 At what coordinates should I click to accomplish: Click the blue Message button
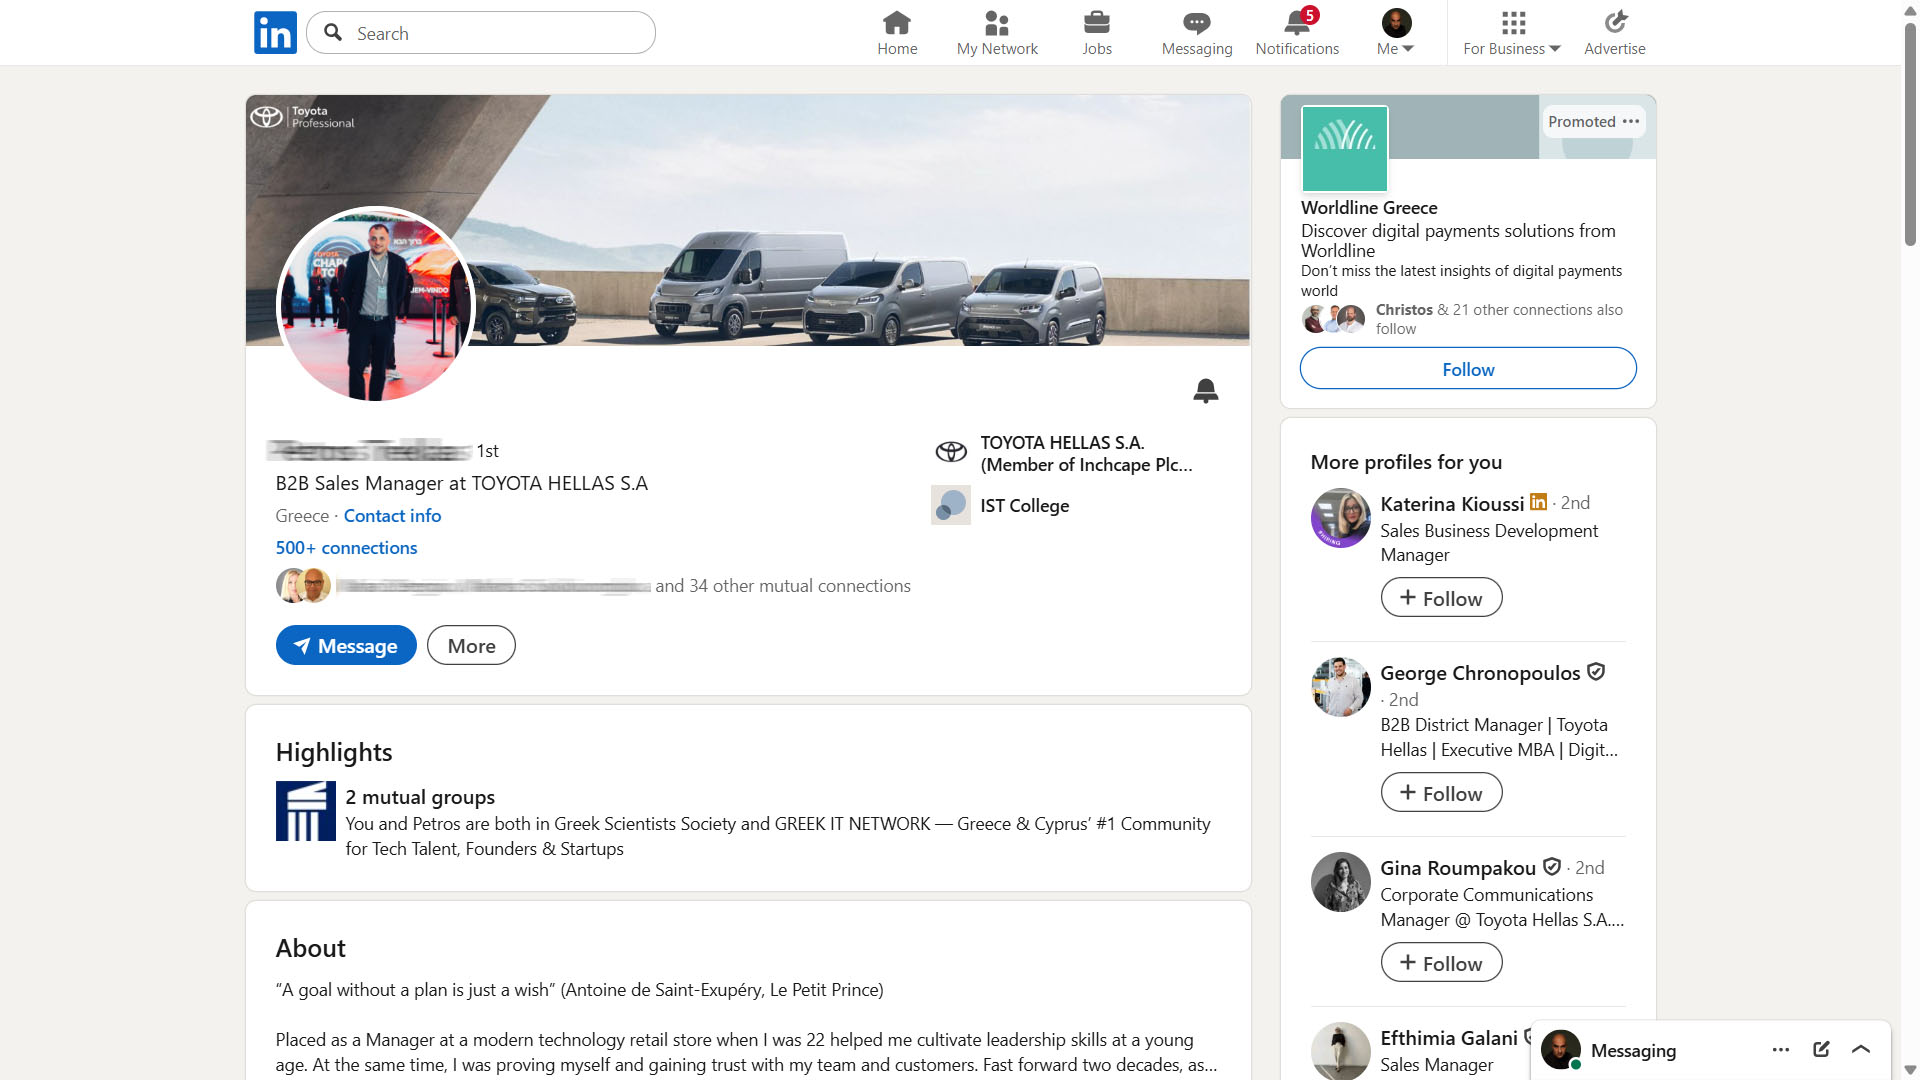[x=346, y=646]
